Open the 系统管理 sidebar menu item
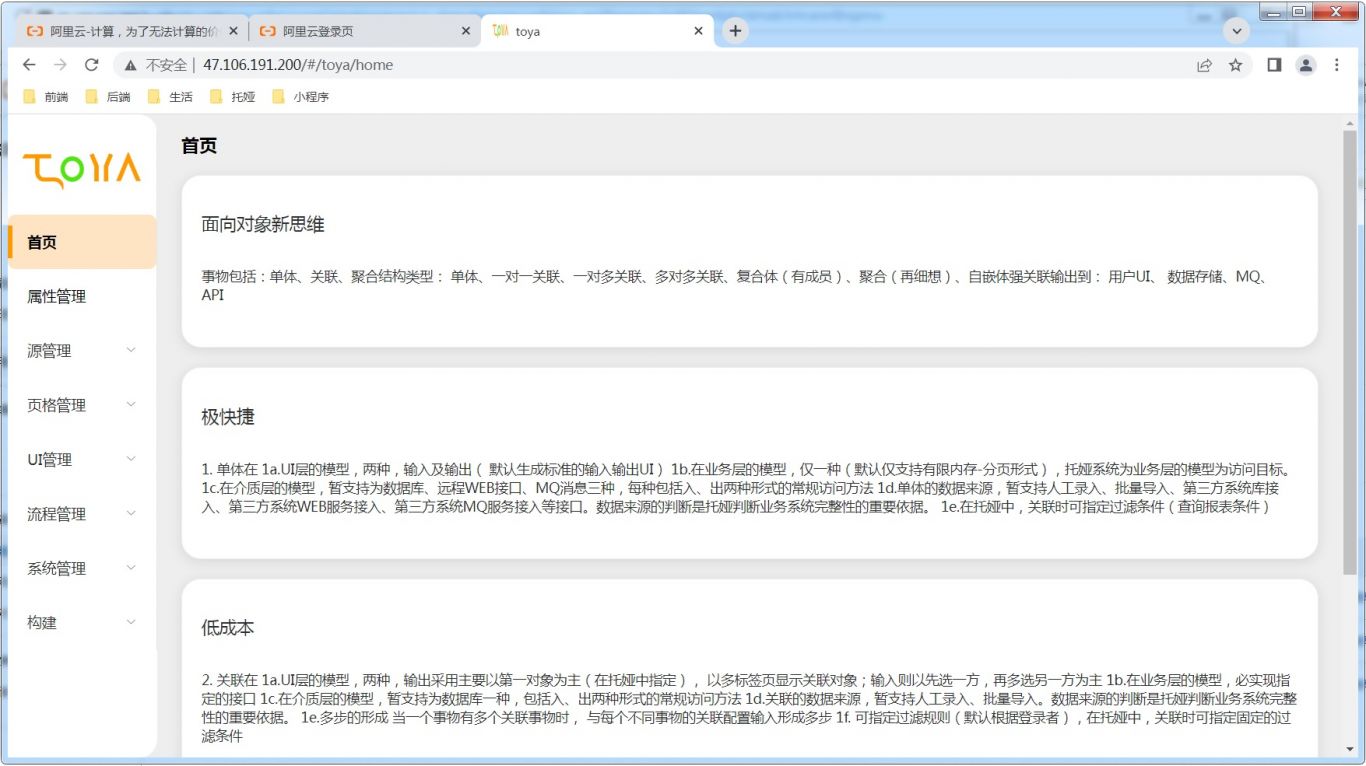Image resolution: width=1366 pixels, height=766 pixels. point(82,568)
